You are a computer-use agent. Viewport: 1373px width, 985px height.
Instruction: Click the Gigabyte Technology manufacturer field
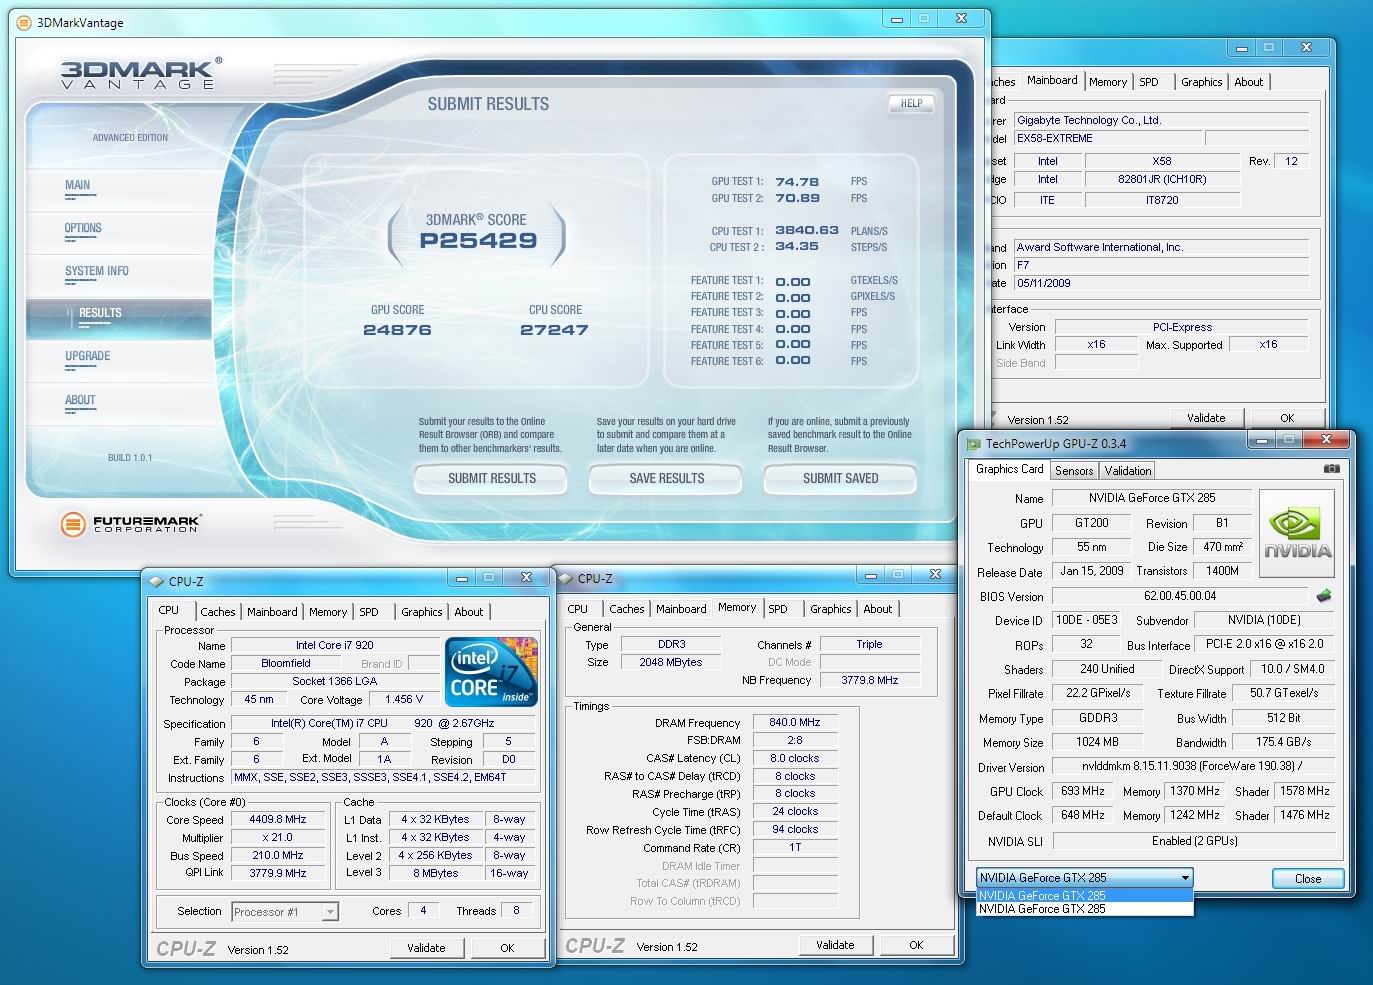pyautogui.click(x=1162, y=120)
